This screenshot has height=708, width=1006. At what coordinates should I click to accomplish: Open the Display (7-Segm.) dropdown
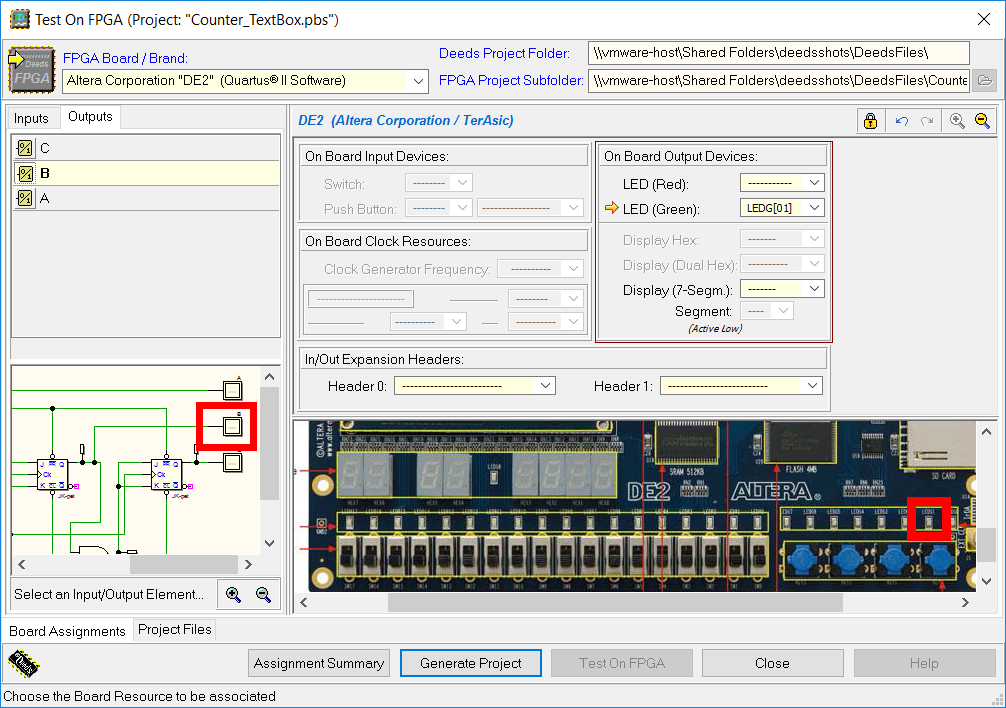click(814, 289)
